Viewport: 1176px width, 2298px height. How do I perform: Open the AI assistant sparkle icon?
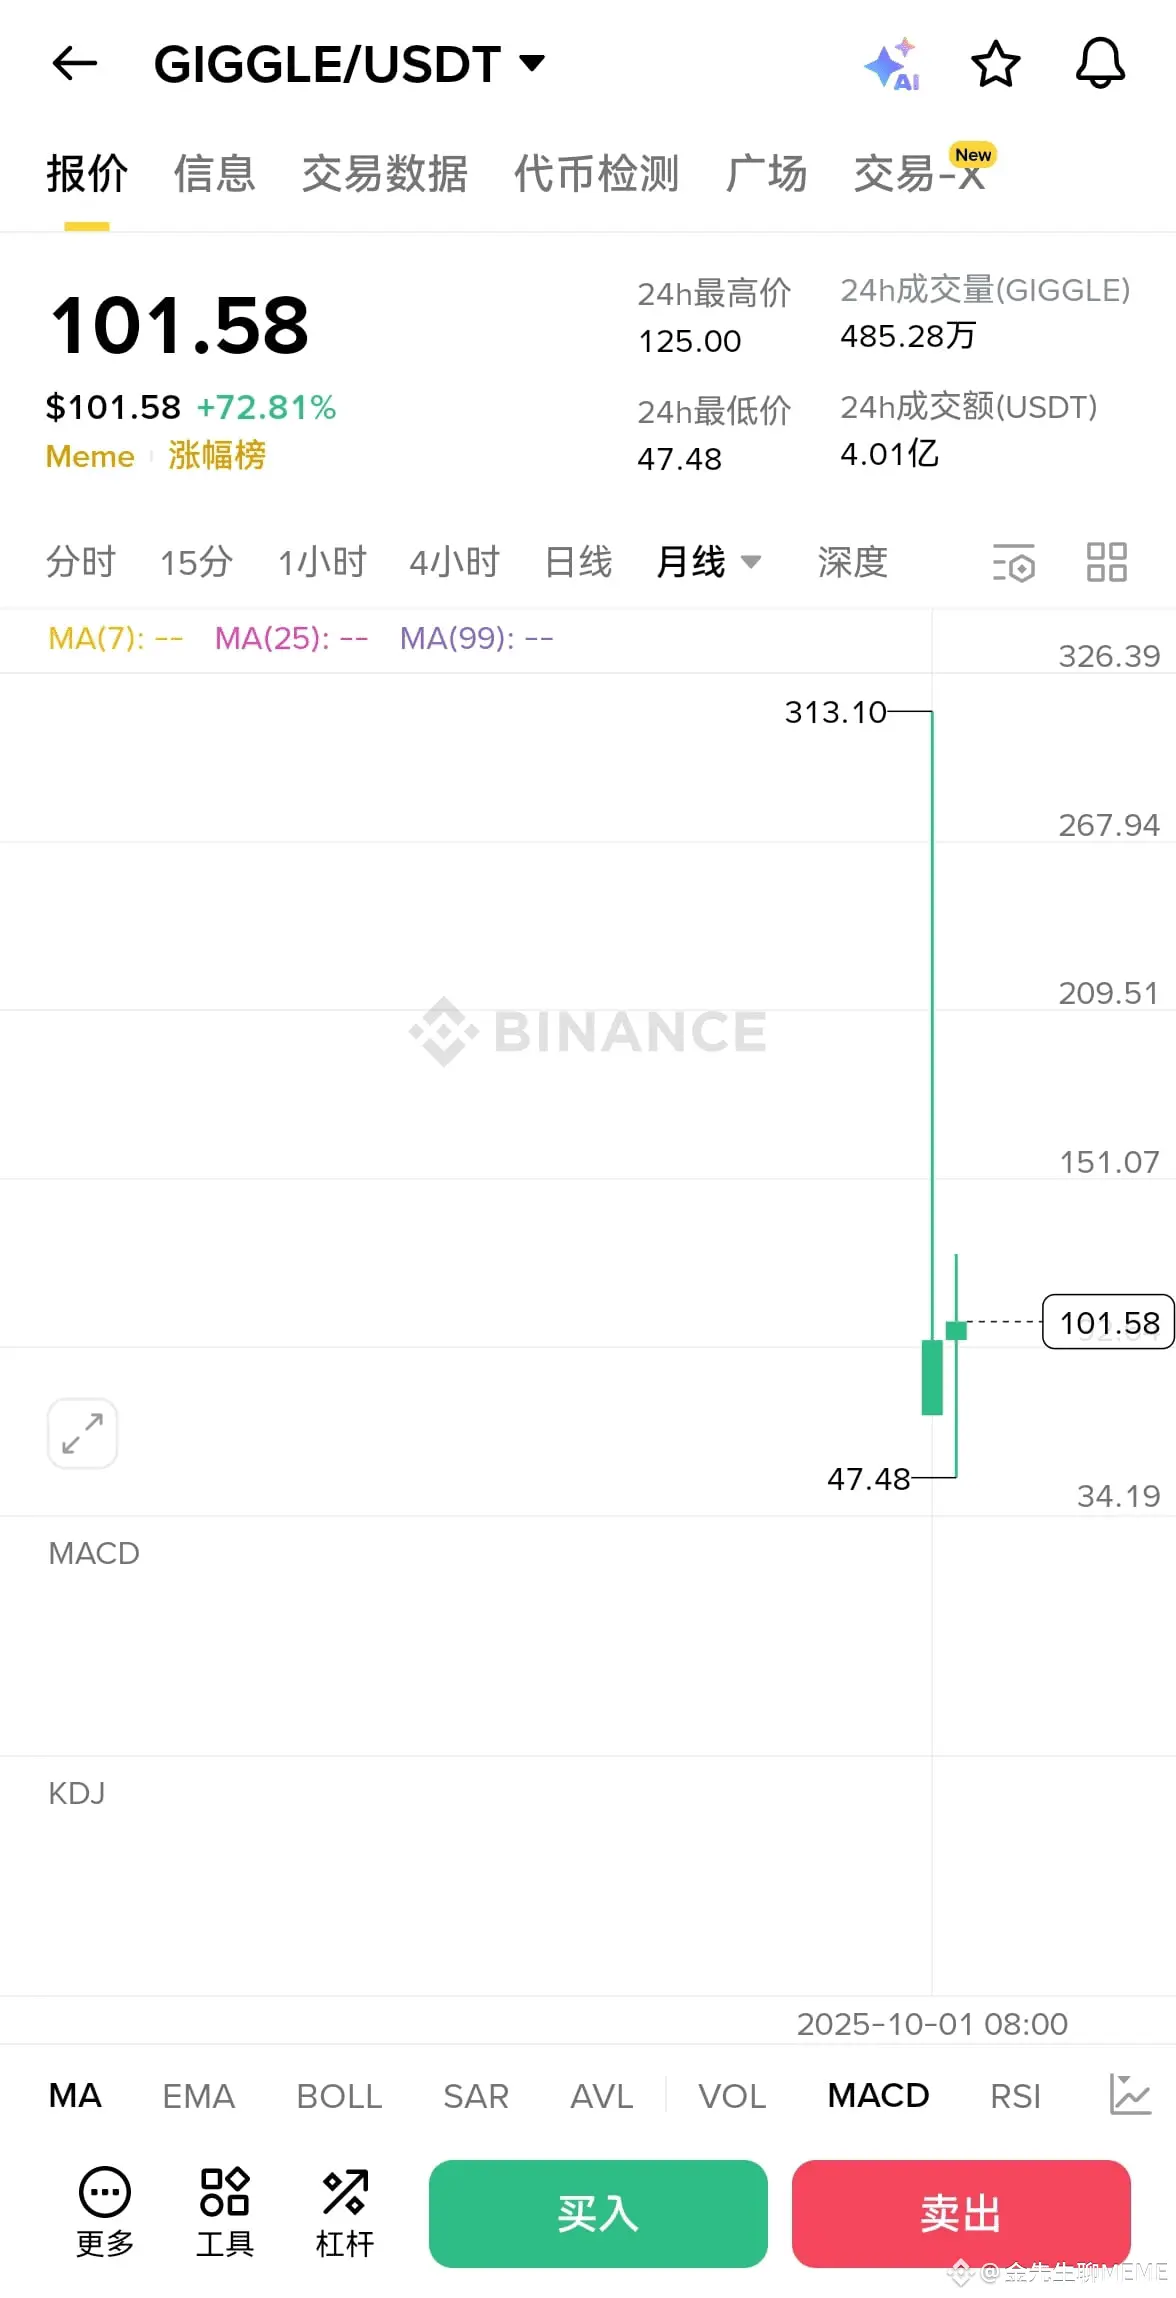[x=892, y=64]
